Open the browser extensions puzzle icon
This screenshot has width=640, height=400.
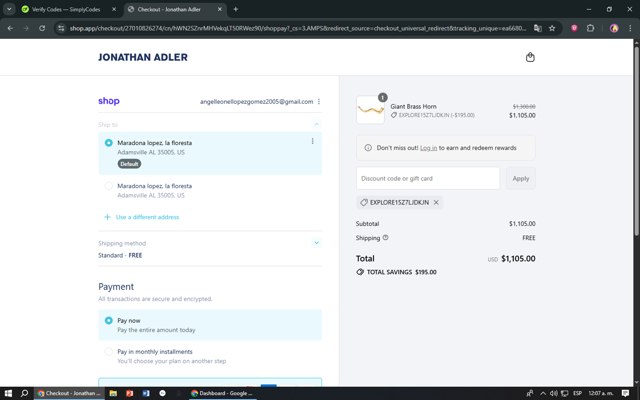[x=590, y=28]
